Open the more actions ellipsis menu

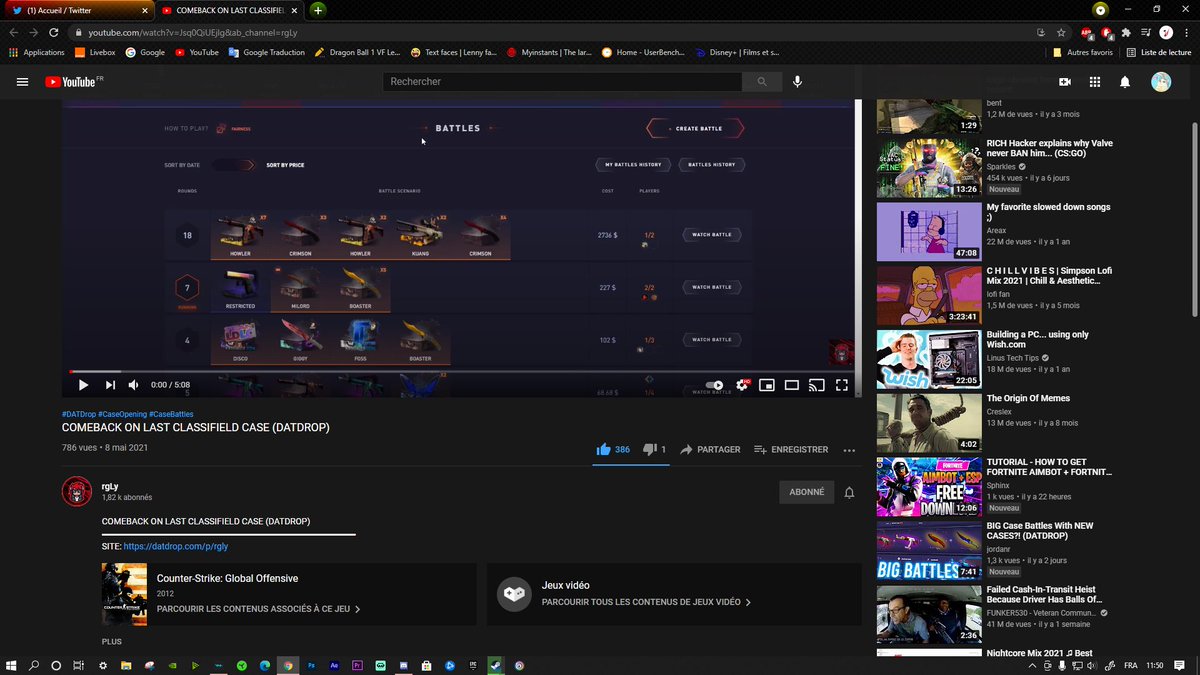(849, 451)
